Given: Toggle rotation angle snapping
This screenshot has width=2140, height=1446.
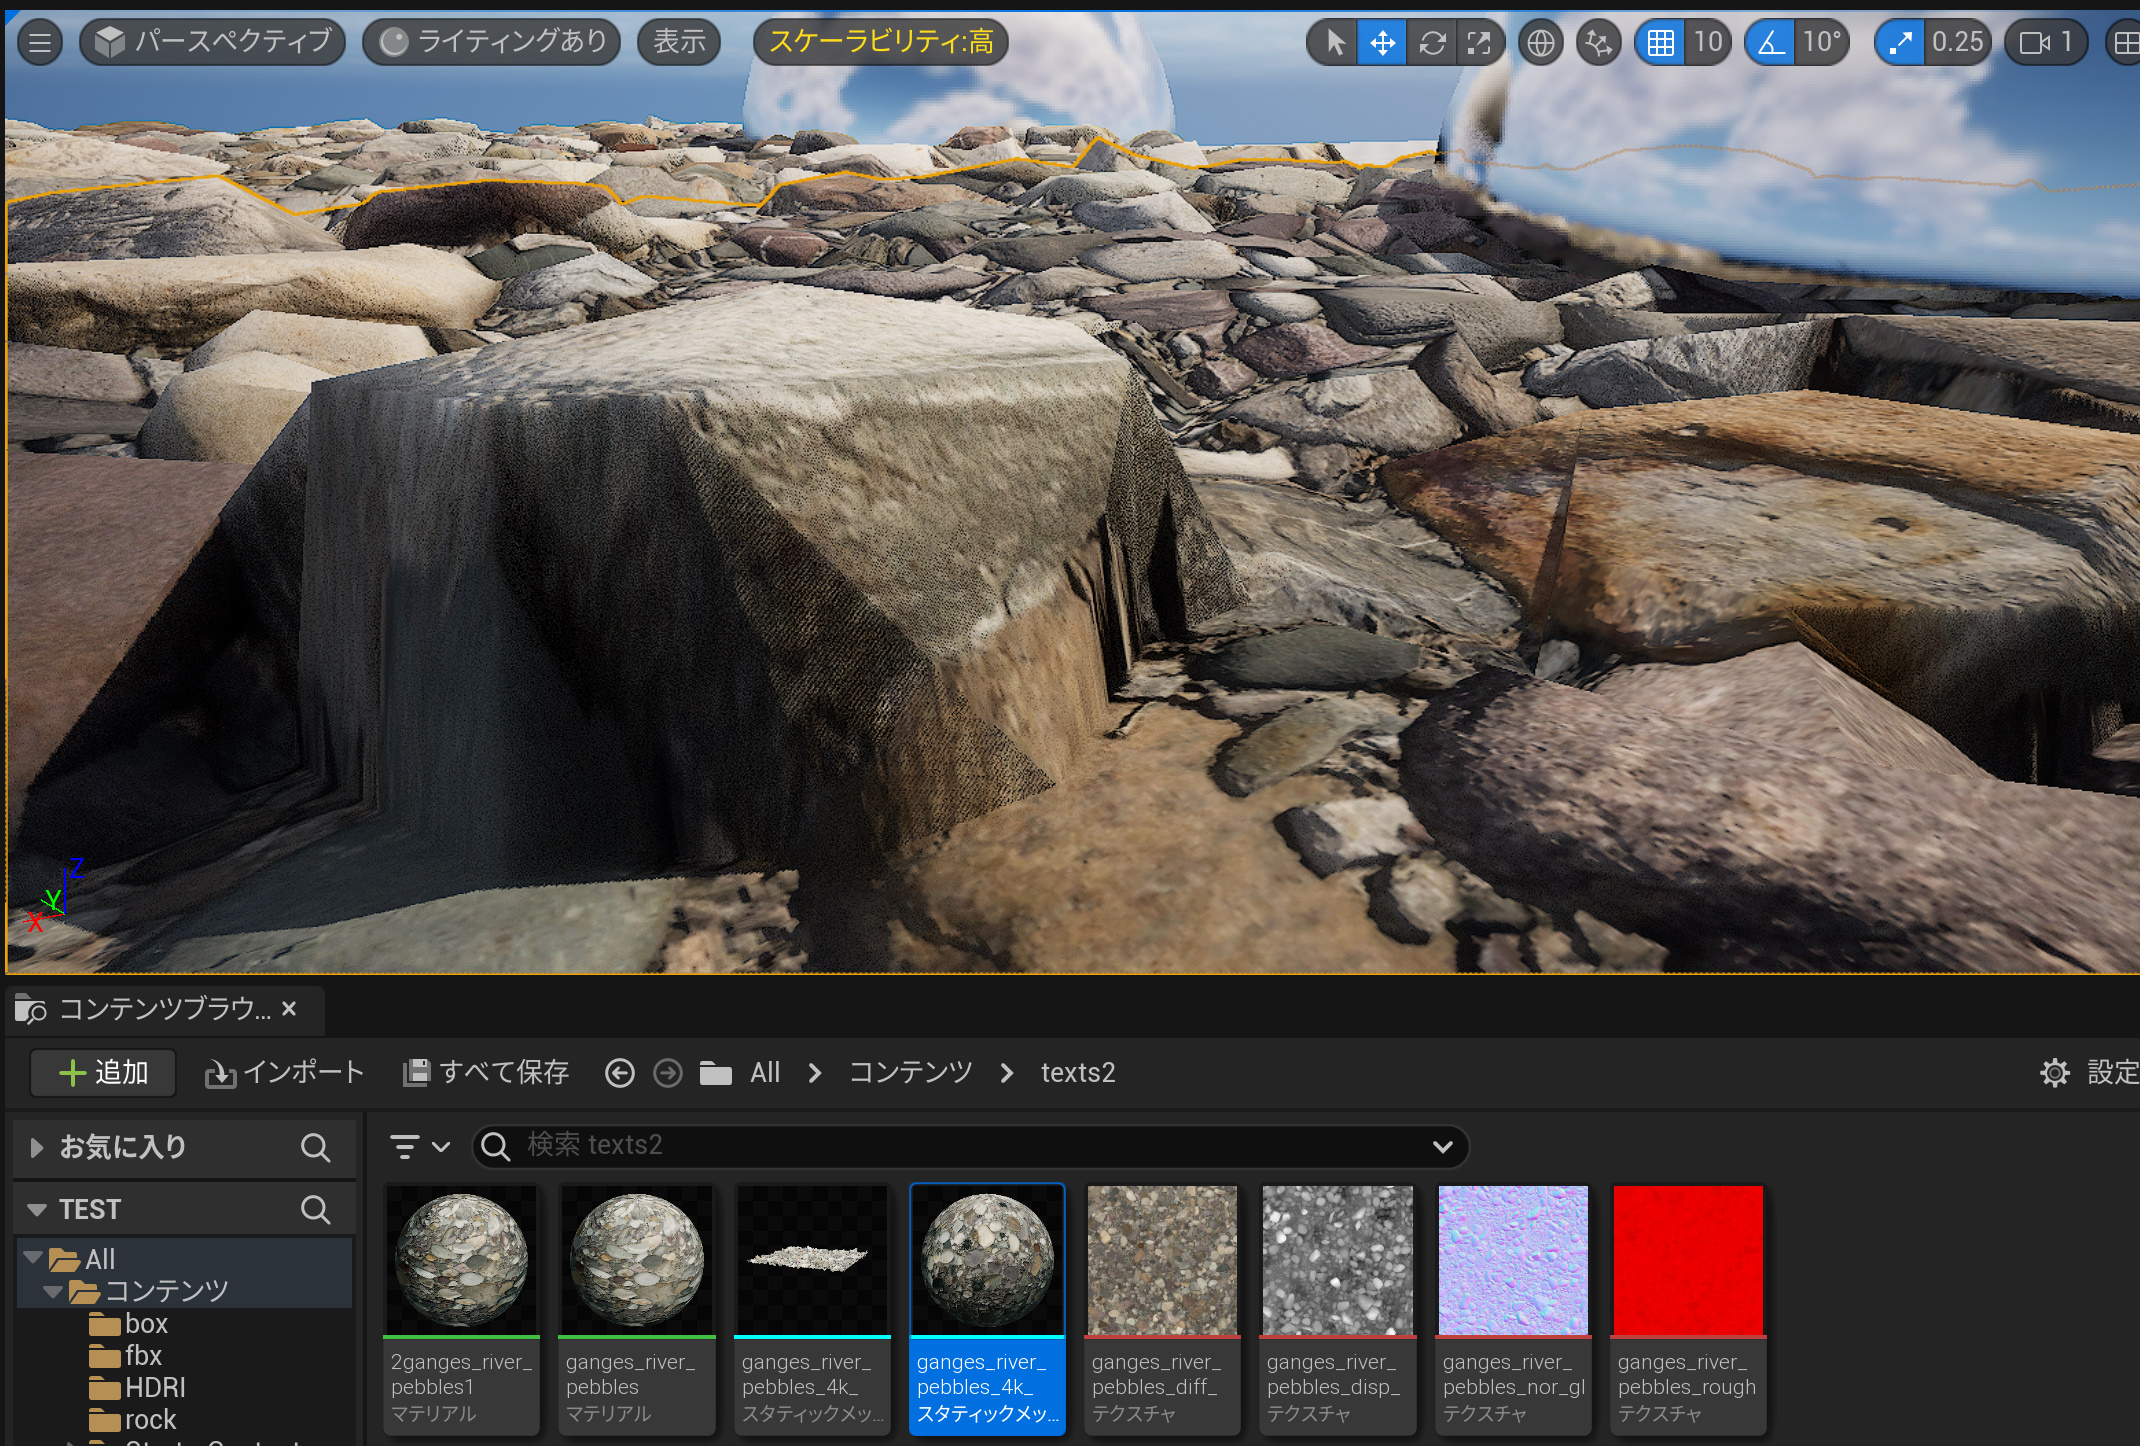Looking at the screenshot, I should 1771,42.
